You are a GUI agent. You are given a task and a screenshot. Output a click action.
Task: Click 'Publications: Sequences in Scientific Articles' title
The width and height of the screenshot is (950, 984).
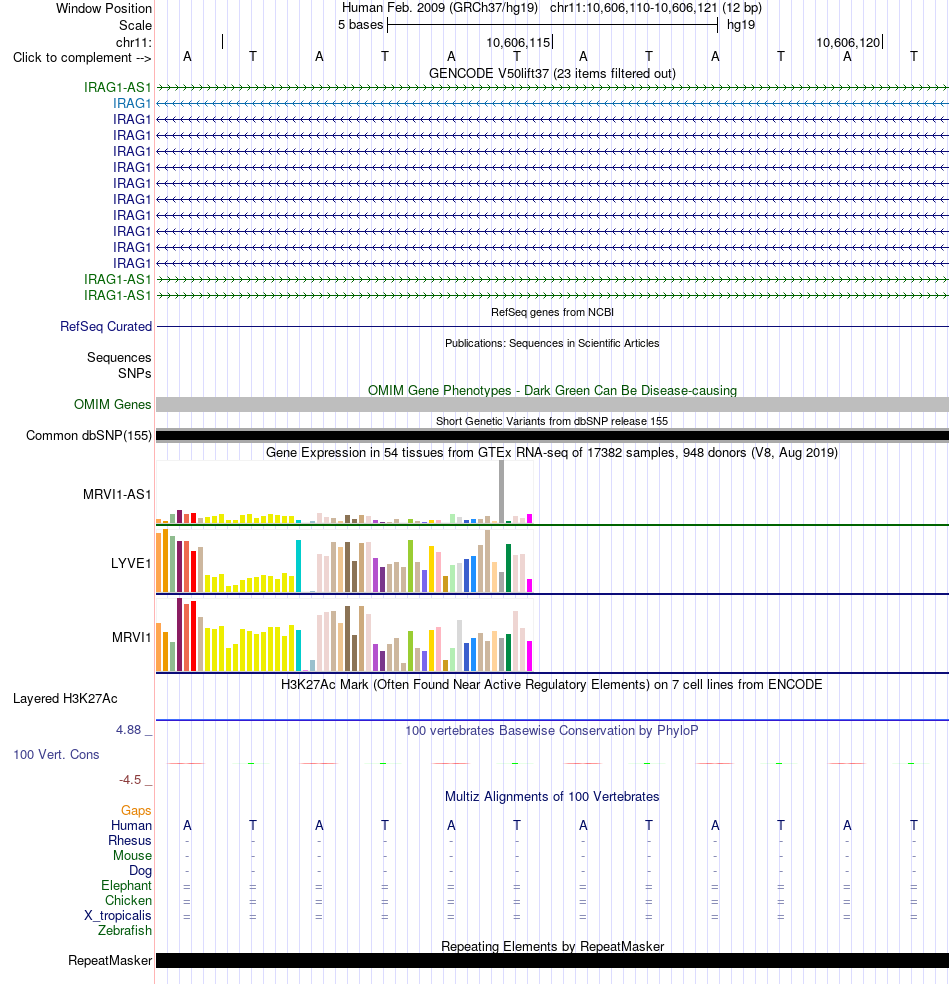pos(552,343)
